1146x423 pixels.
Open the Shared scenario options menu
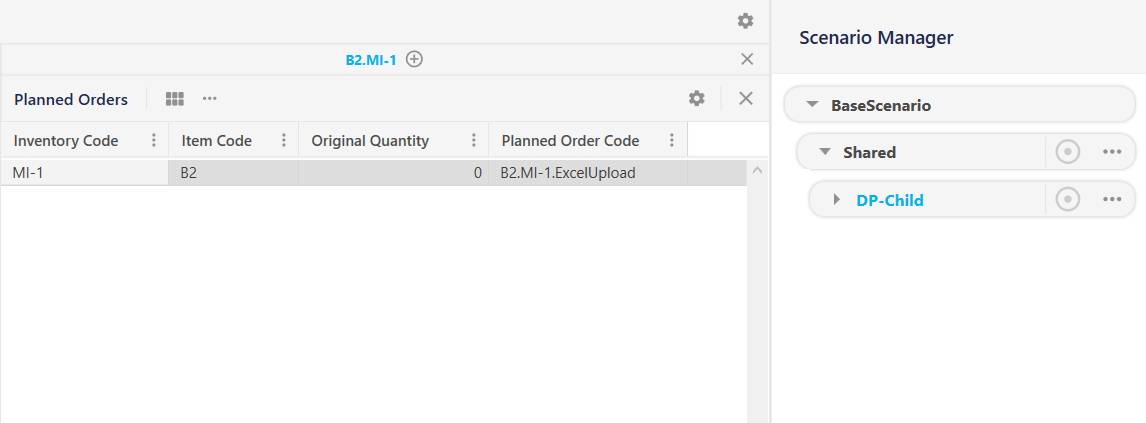[1112, 152]
